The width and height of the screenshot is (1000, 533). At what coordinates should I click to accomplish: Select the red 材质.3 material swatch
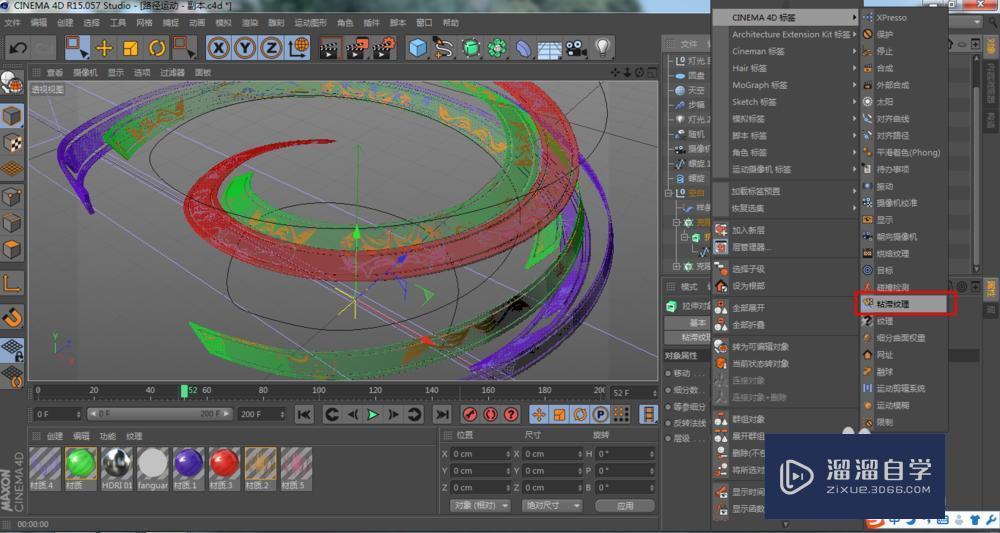(225, 463)
